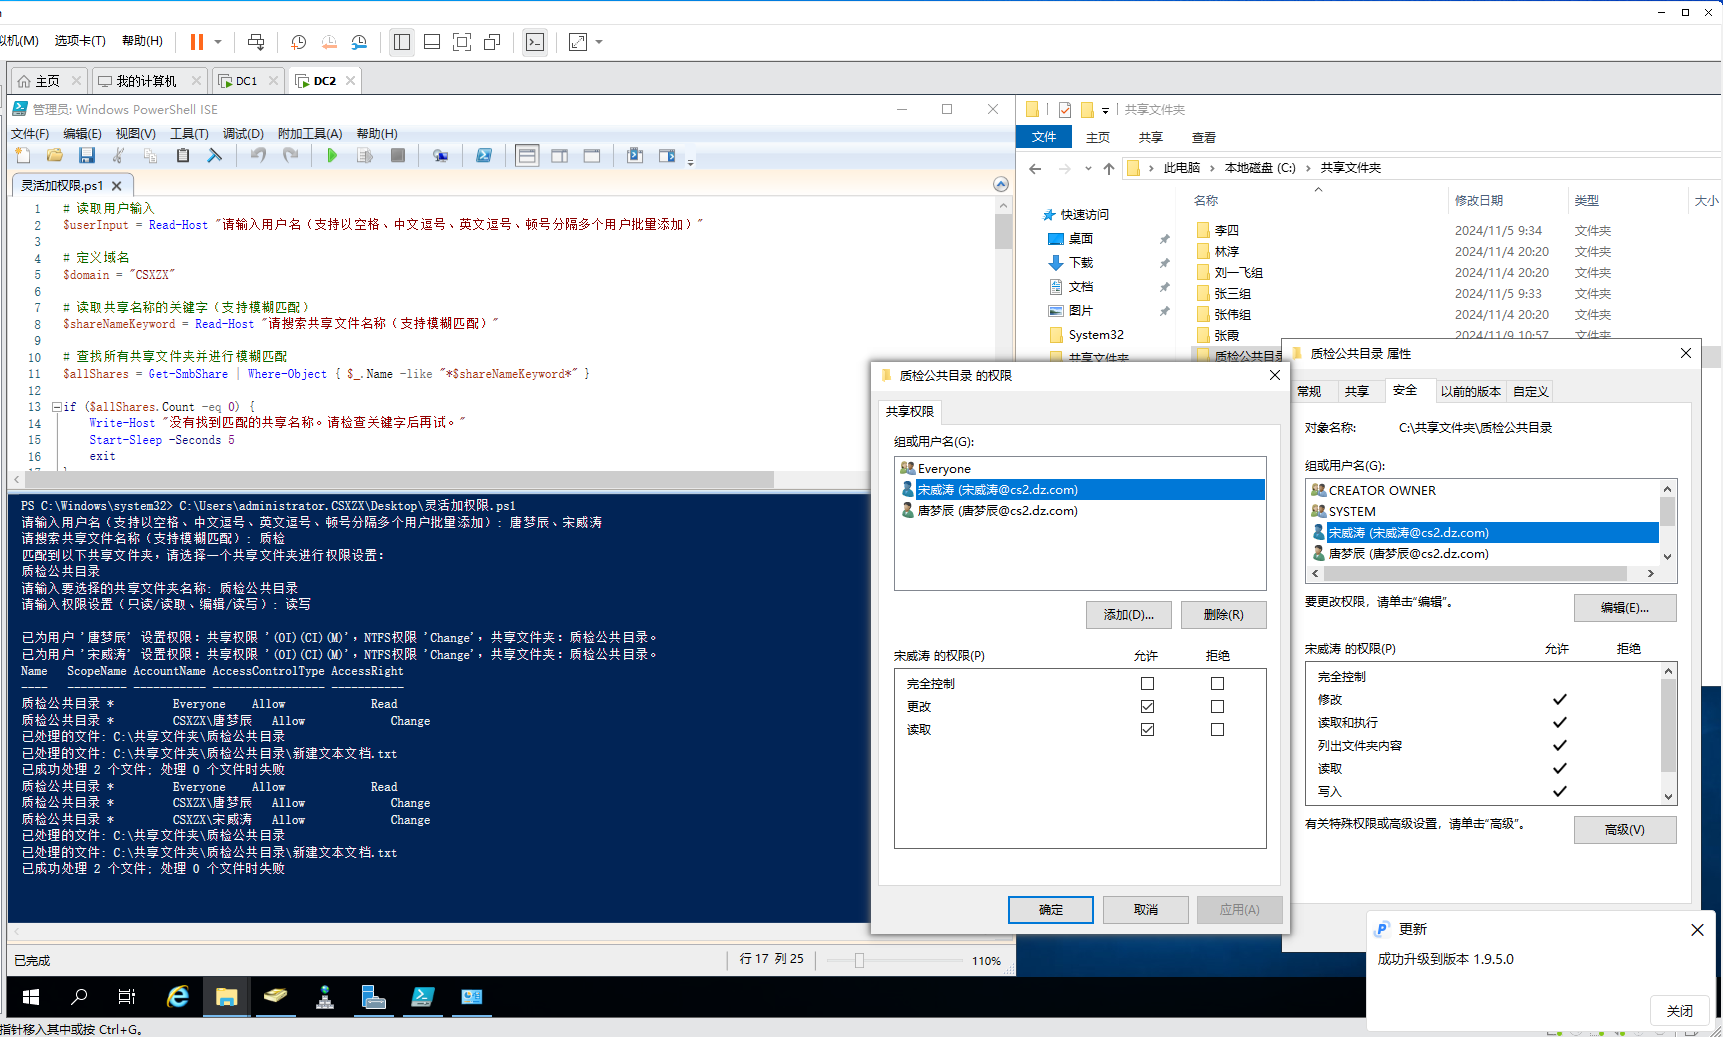Open Windows Start menu button

click(31, 996)
